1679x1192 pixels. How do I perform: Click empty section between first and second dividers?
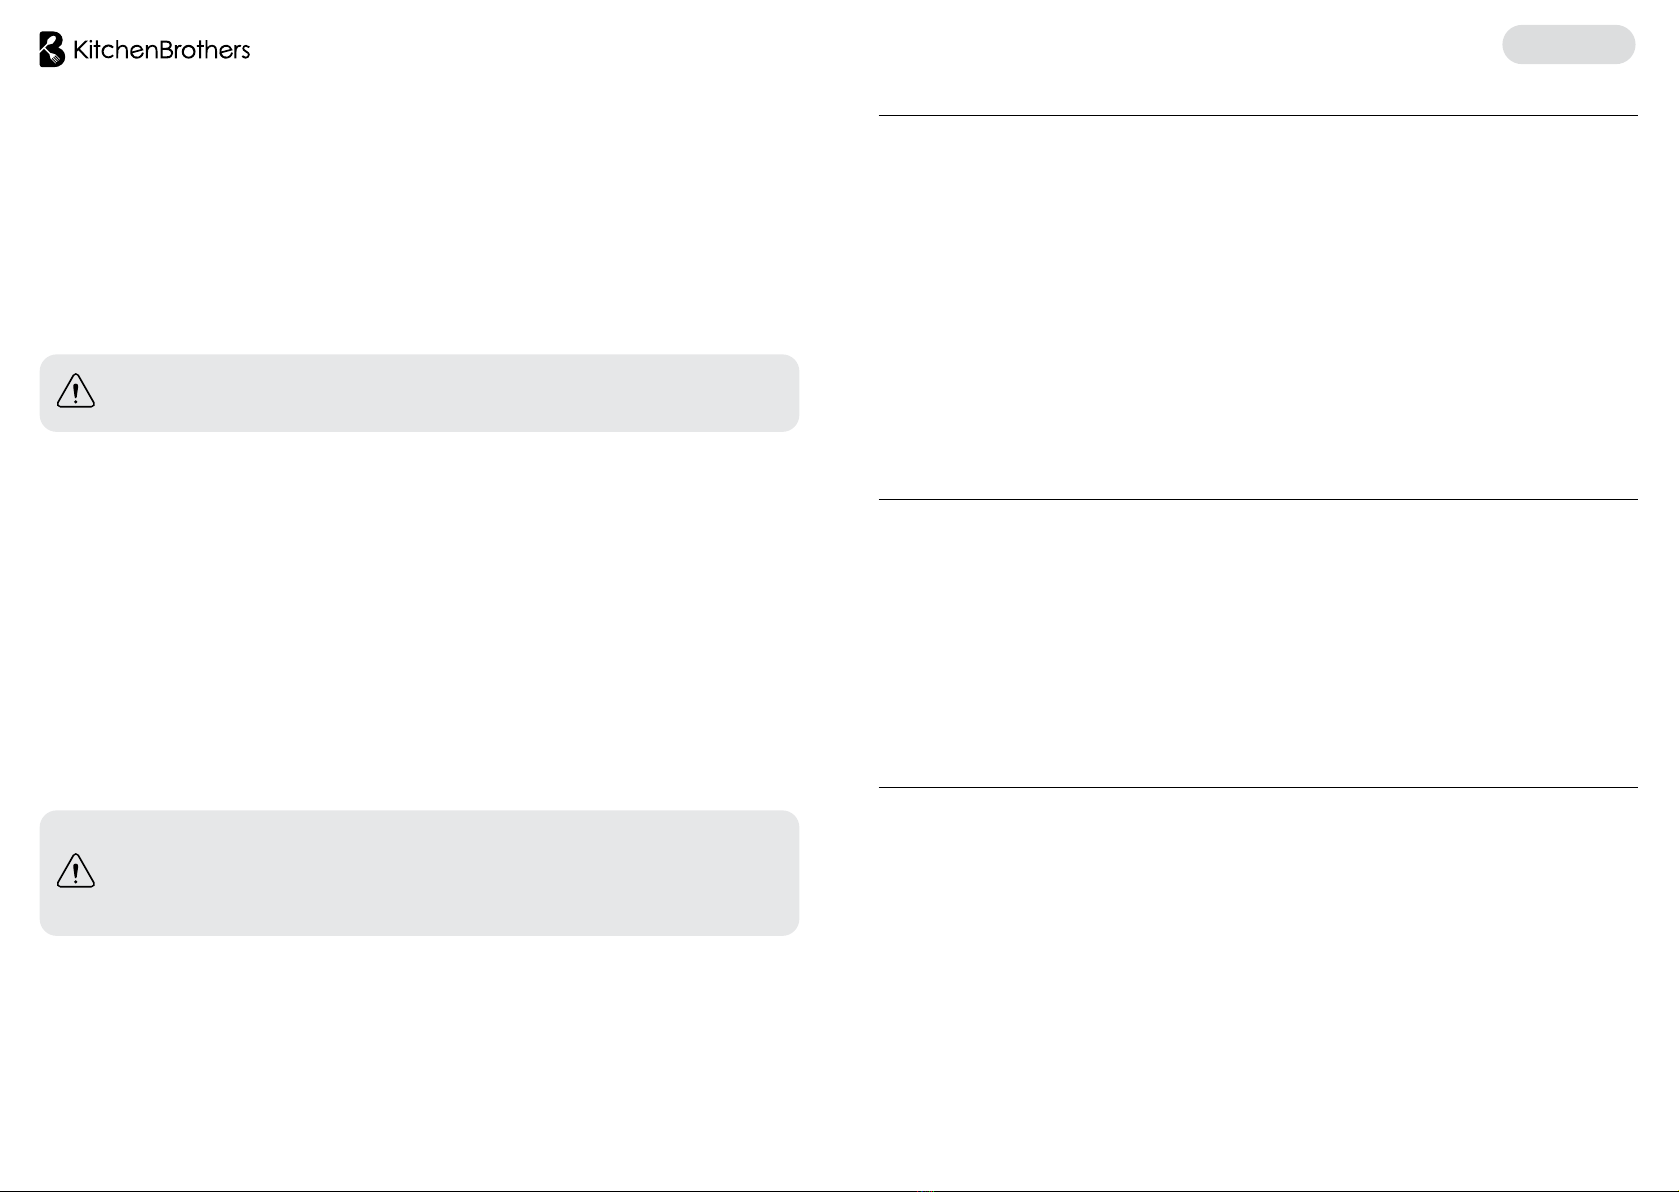[1258, 307]
